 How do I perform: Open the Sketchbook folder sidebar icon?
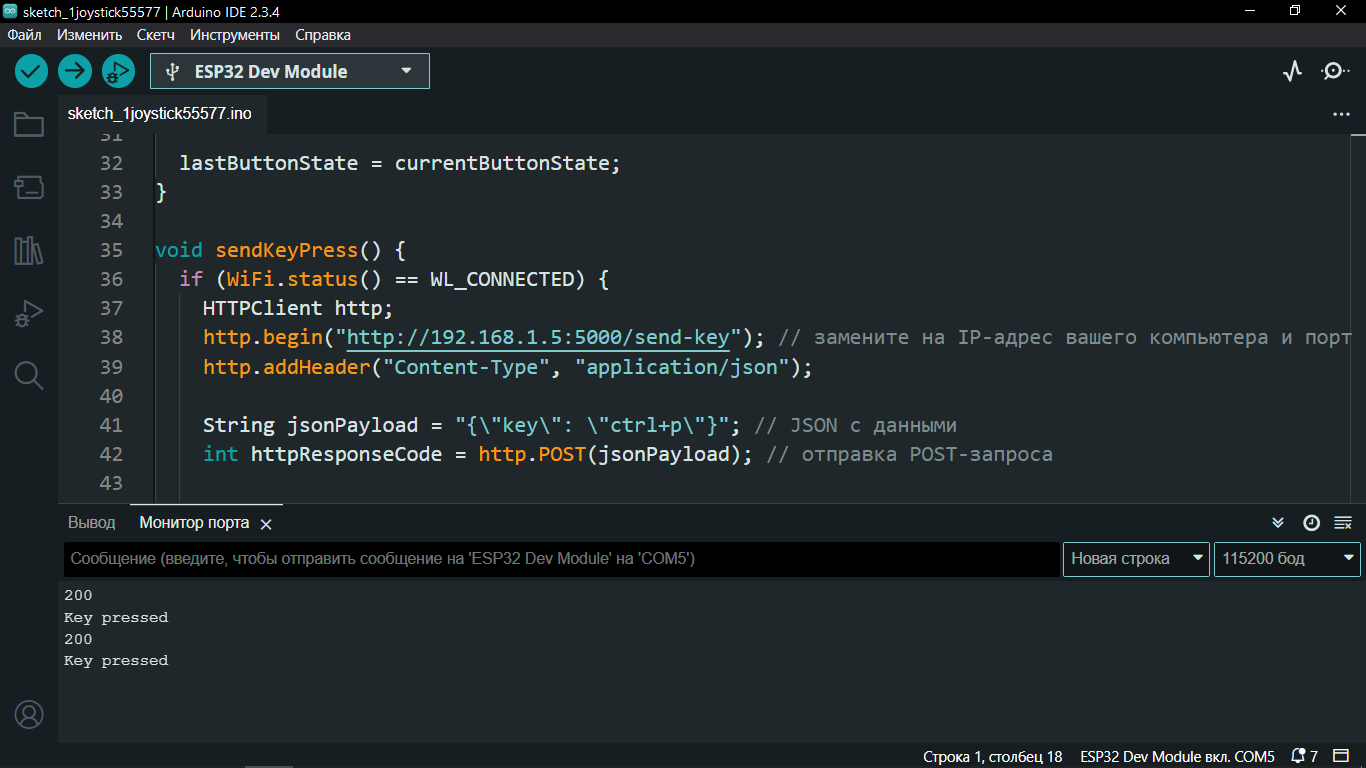tap(29, 125)
